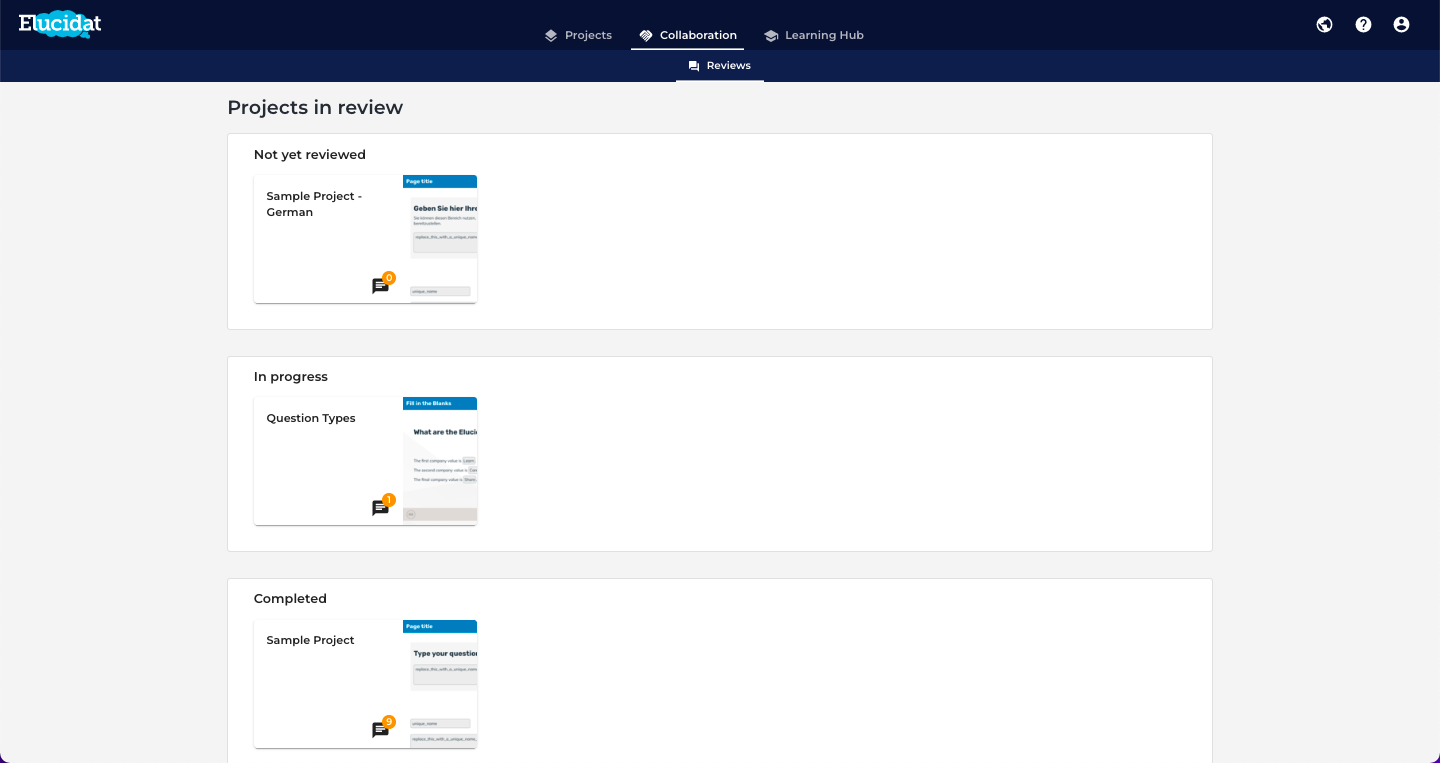Click the Elucidat logo
Screen dimensions: 1440x763
tap(60, 24)
